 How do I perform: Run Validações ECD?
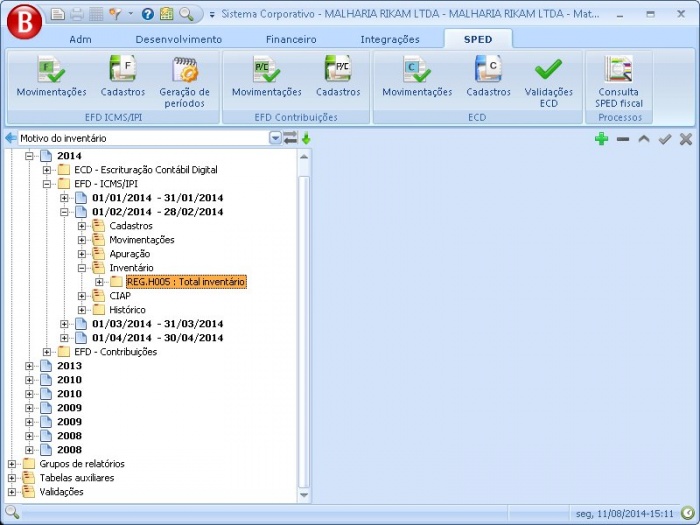tap(548, 78)
